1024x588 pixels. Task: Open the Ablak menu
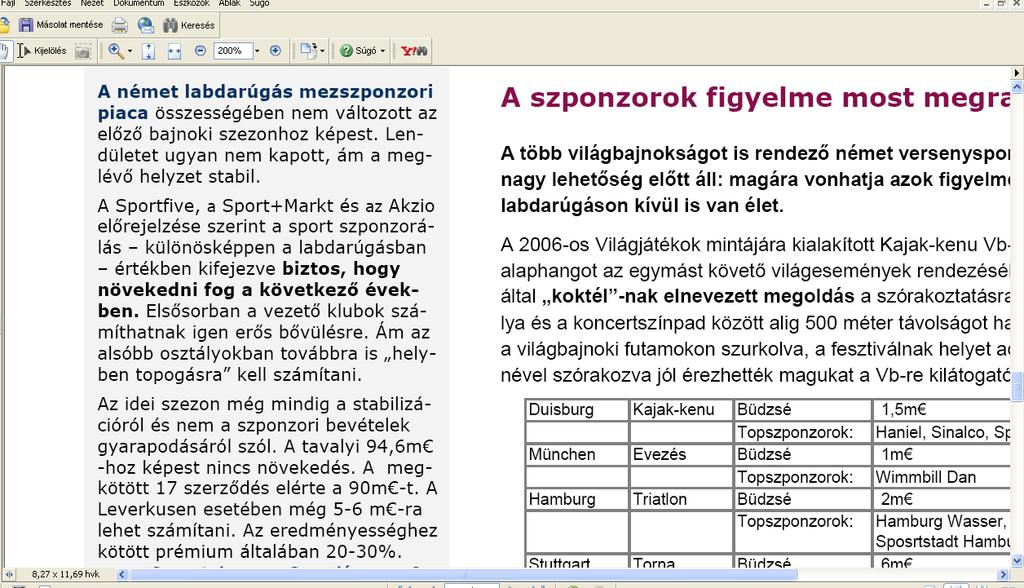point(229,3)
